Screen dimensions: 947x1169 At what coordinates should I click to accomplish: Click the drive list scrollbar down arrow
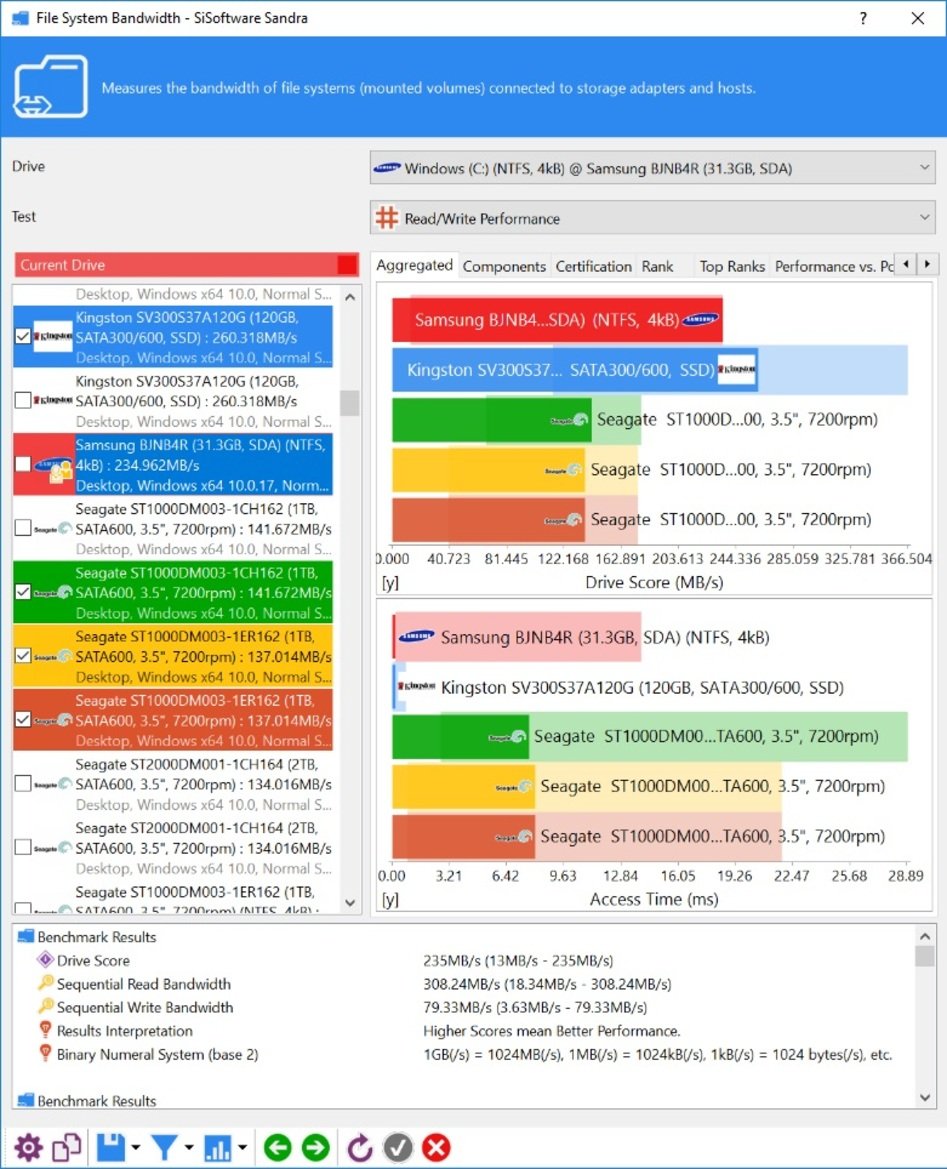point(350,903)
